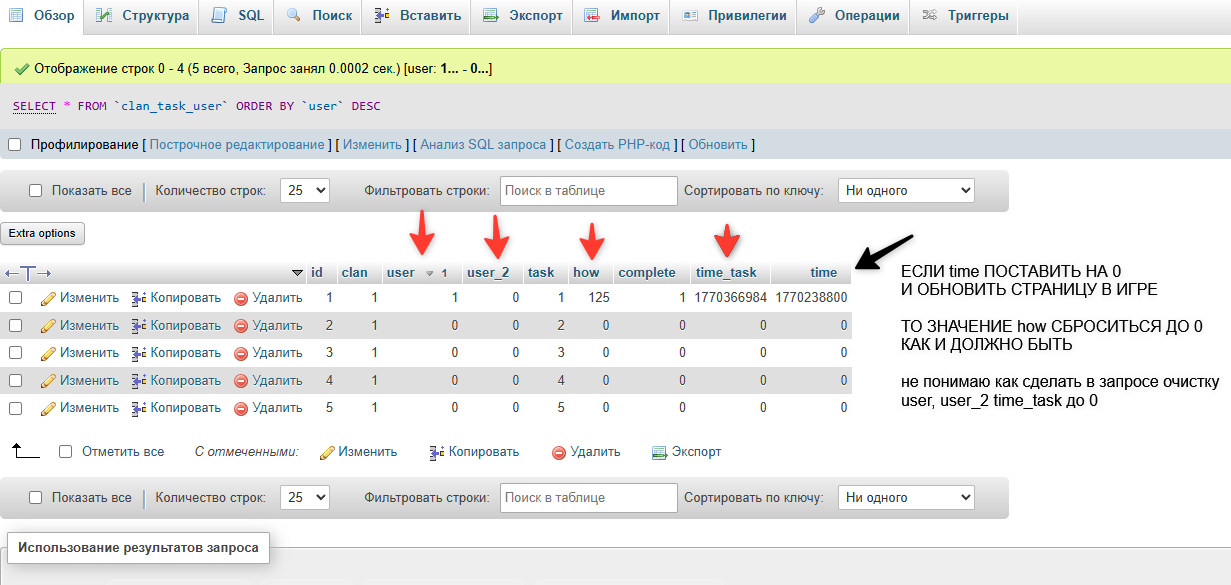
Task: Click the pencil Edit icon in row 1
Action: click(48, 298)
